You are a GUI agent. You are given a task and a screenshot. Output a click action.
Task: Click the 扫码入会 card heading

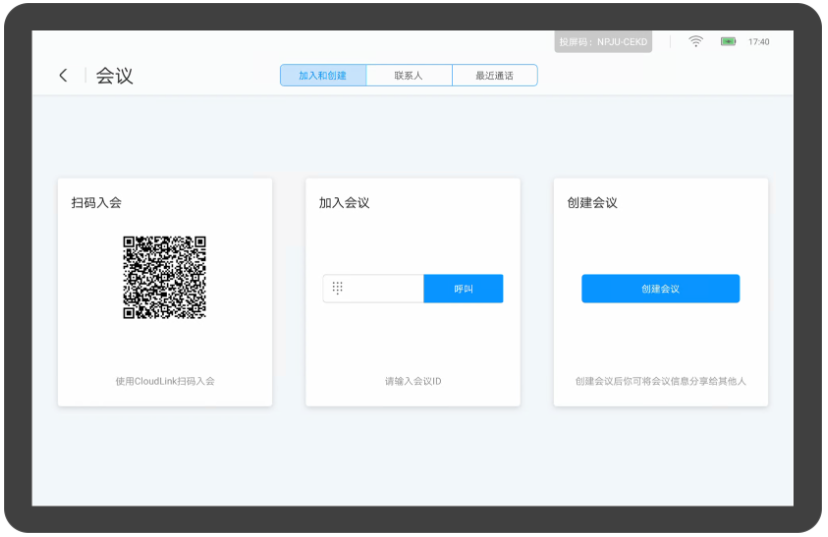coord(97,203)
